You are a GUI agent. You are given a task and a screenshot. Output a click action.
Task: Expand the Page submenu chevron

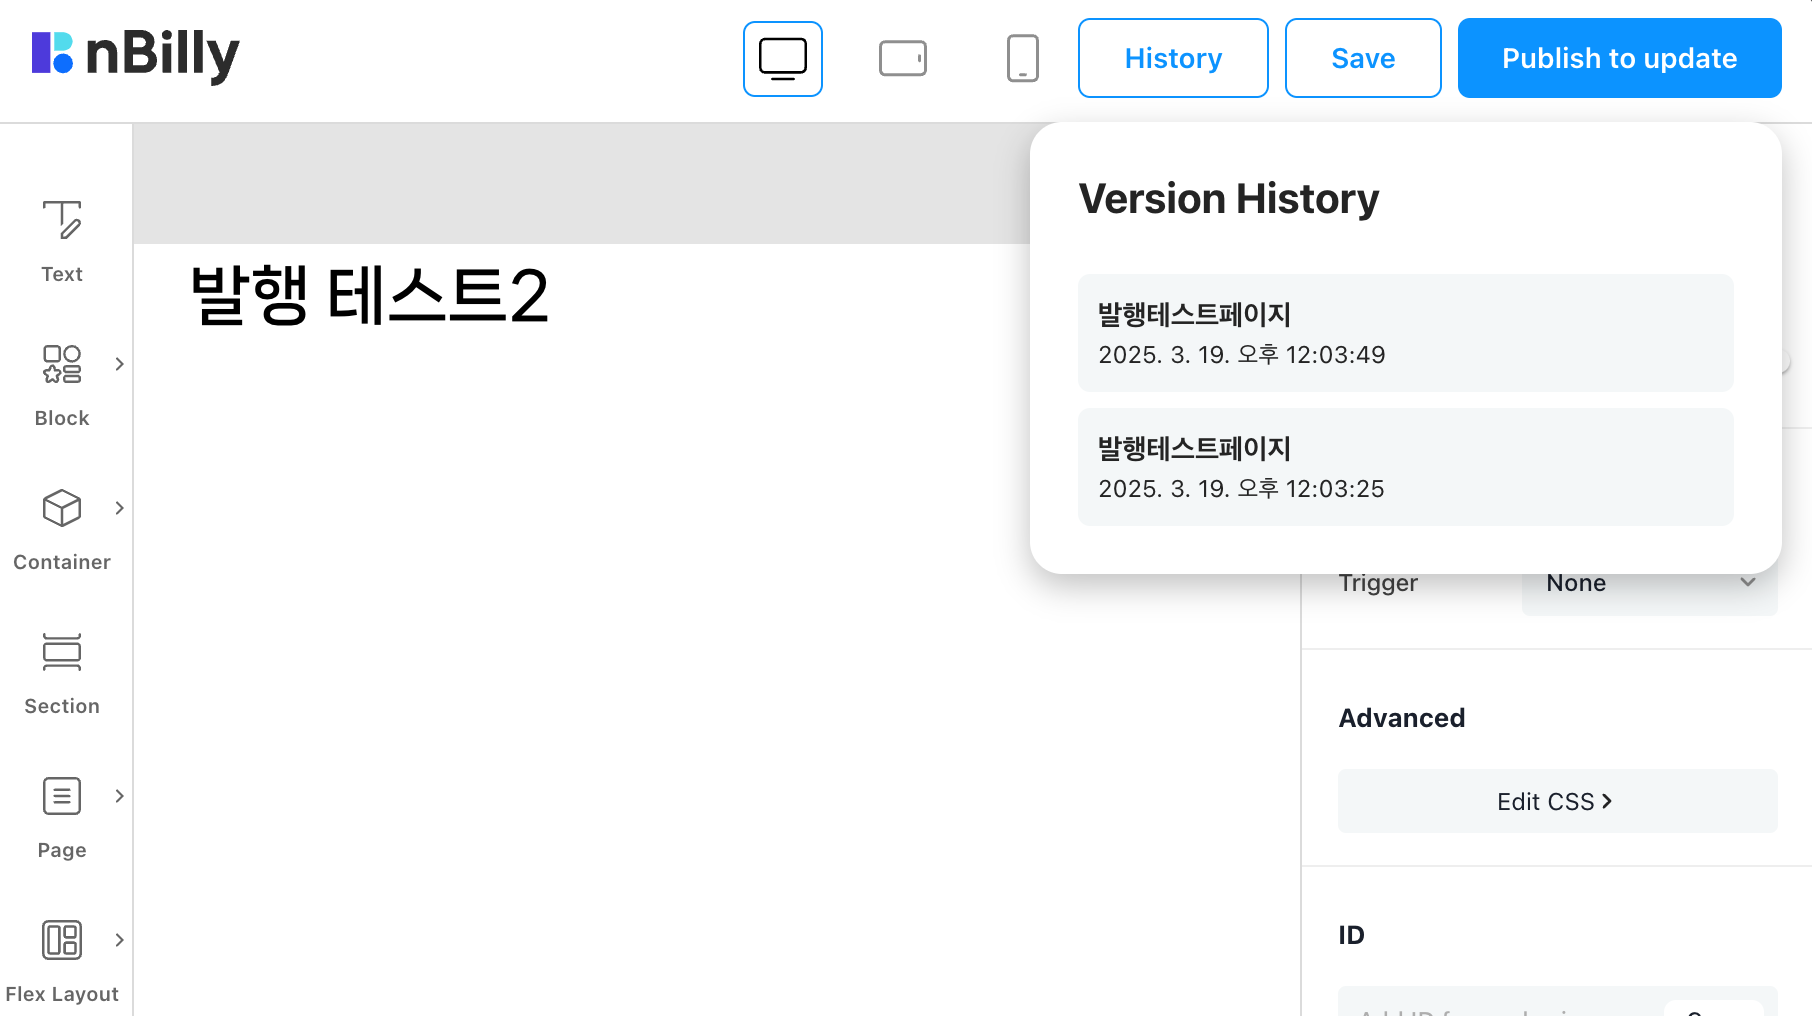tap(119, 796)
